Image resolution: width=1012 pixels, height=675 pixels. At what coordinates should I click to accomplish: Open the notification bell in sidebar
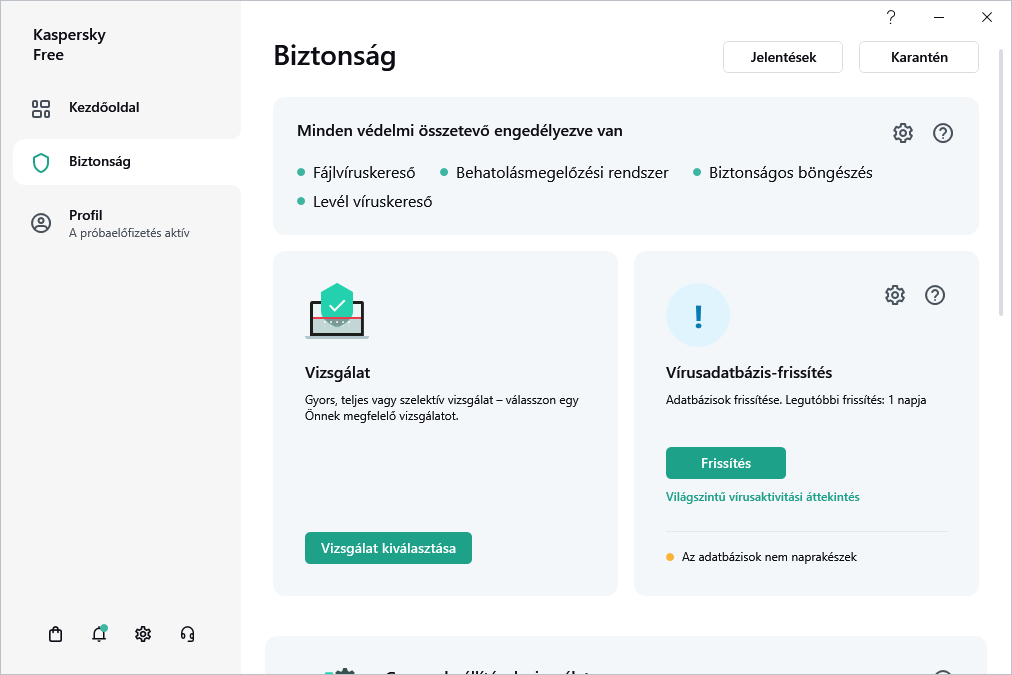99,634
